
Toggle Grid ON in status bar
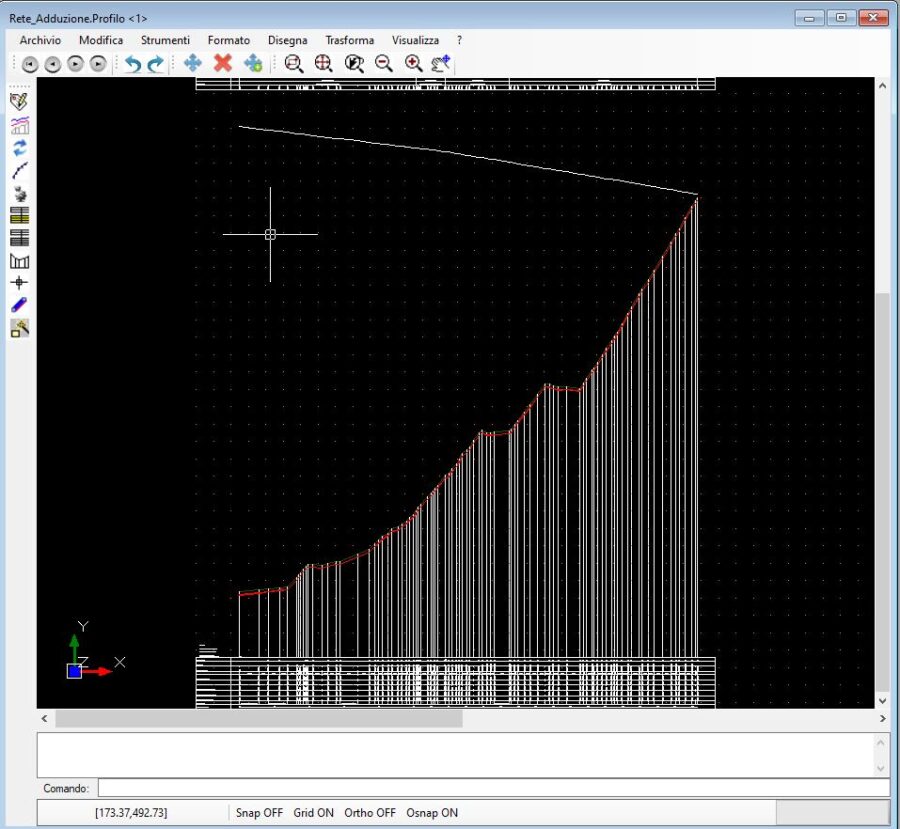point(313,813)
